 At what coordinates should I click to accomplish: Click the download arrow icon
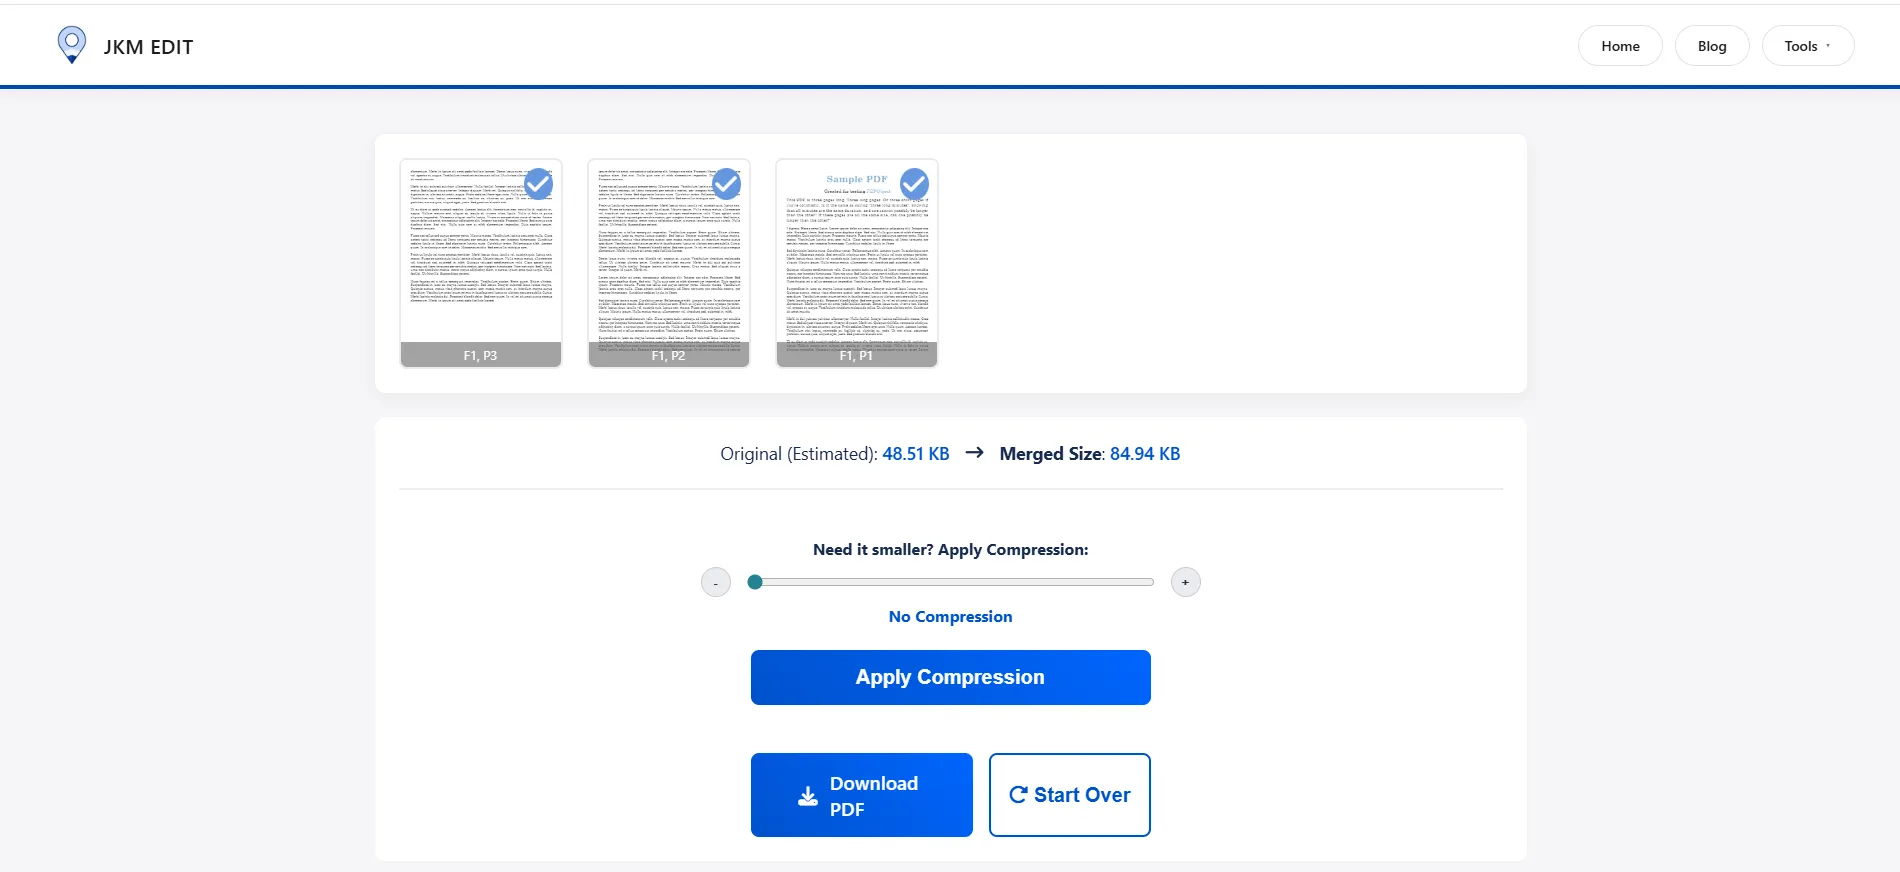808,796
